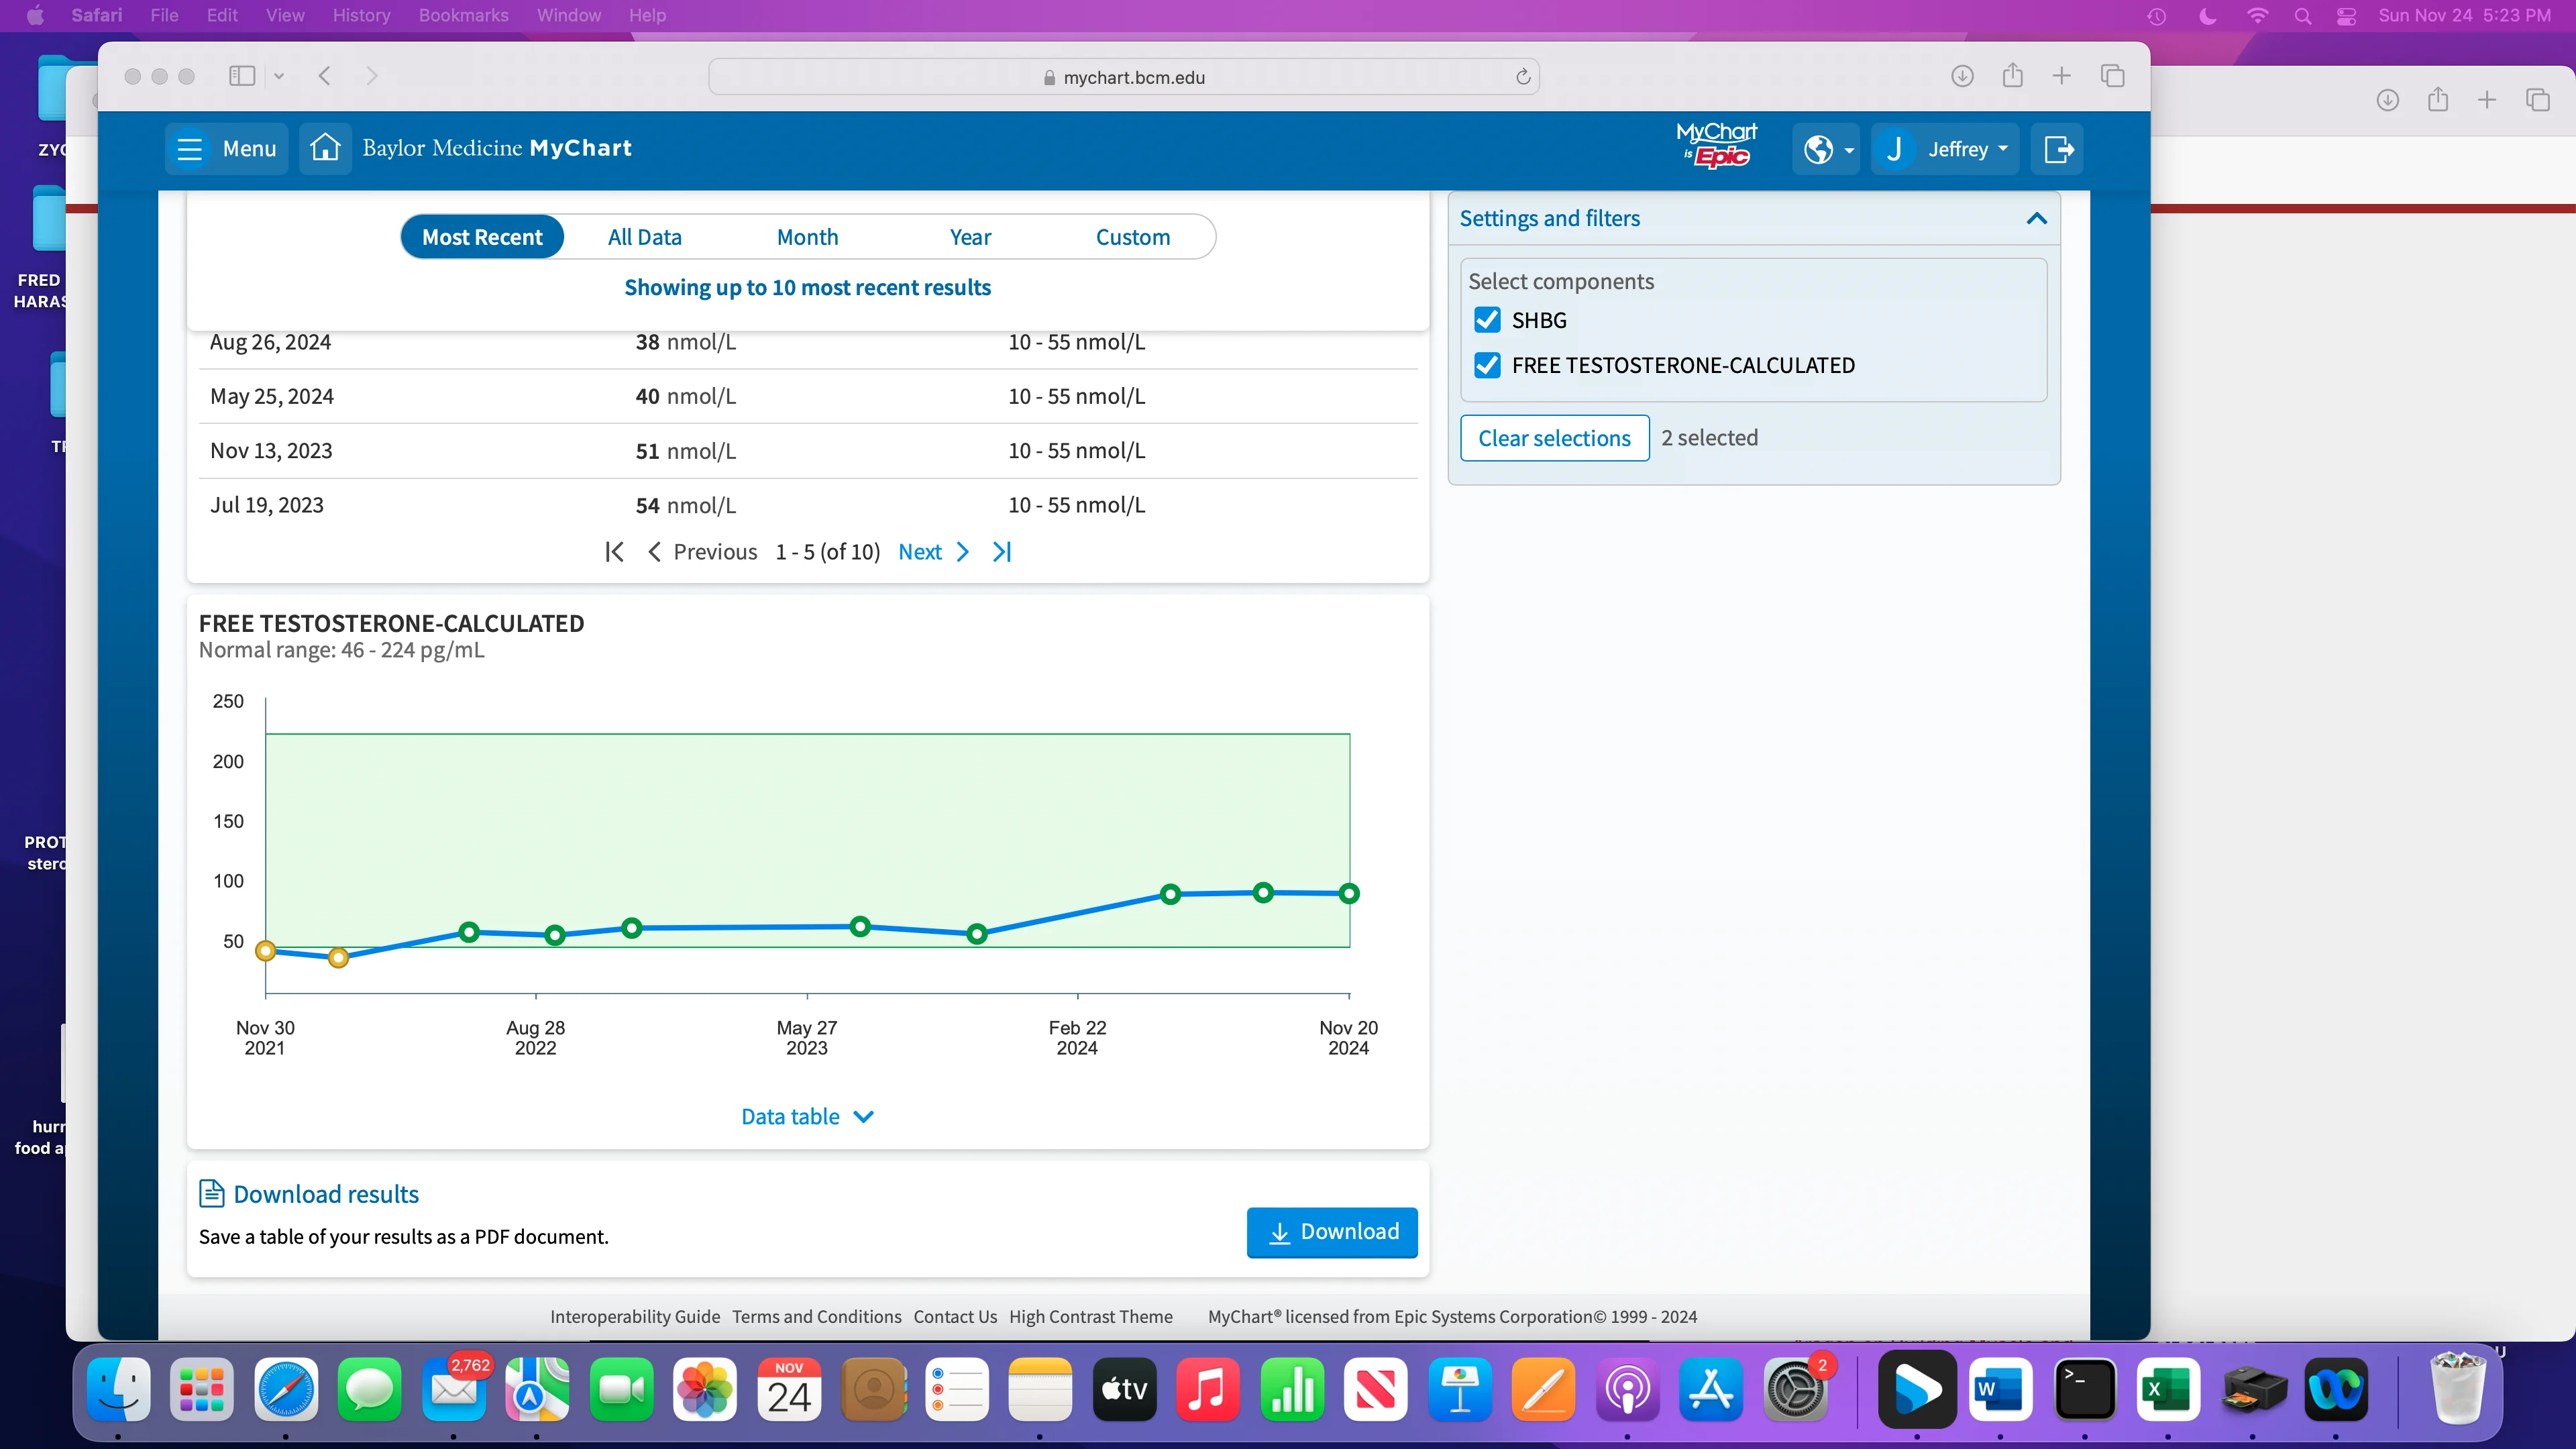Open Time Machine menu bar icon
2576x1449 pixels.
(2156, 16)
